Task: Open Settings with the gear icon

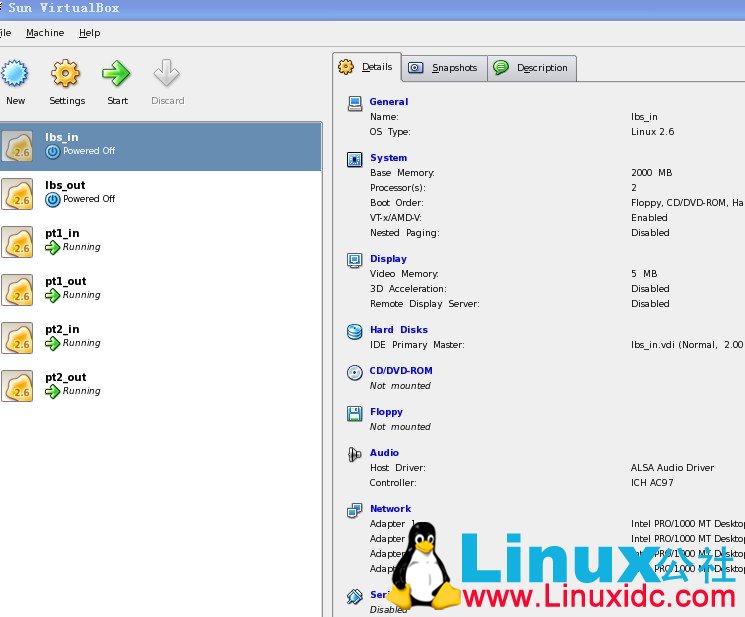Action: pyautogui.click(x=66, y=74)
